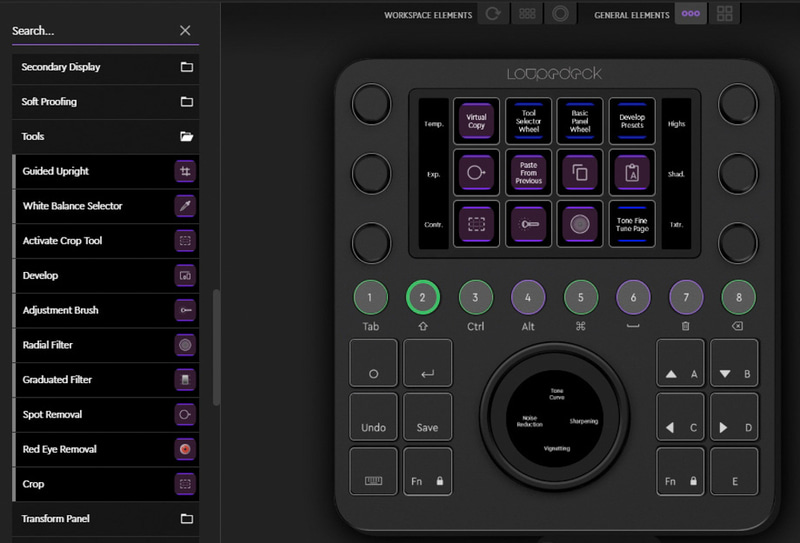The width and height of the screenshot is (800, 543).
Task: Click Noise Reduction on the wheel
Action: pos(530,421)
